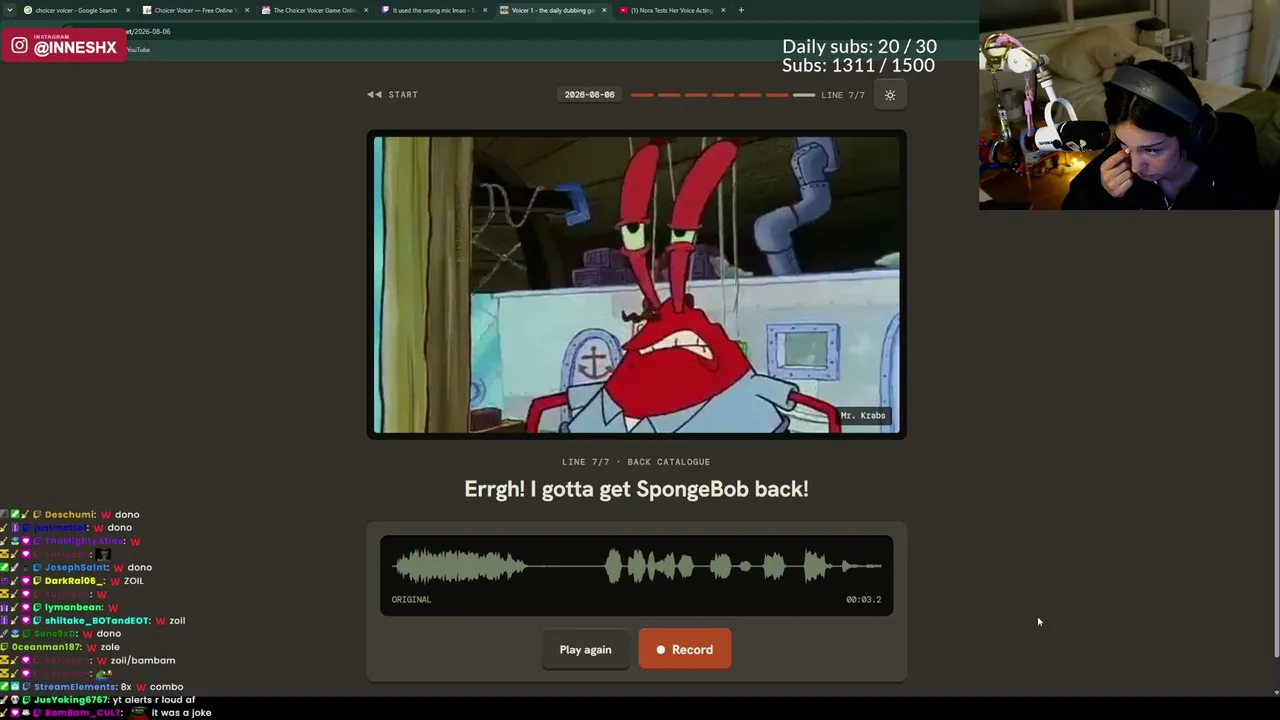The height and width of the screenshot is (720, 1280).
Task: Close the 'Choicer Voicer — Free Online' tab
Action: point(247,10)
